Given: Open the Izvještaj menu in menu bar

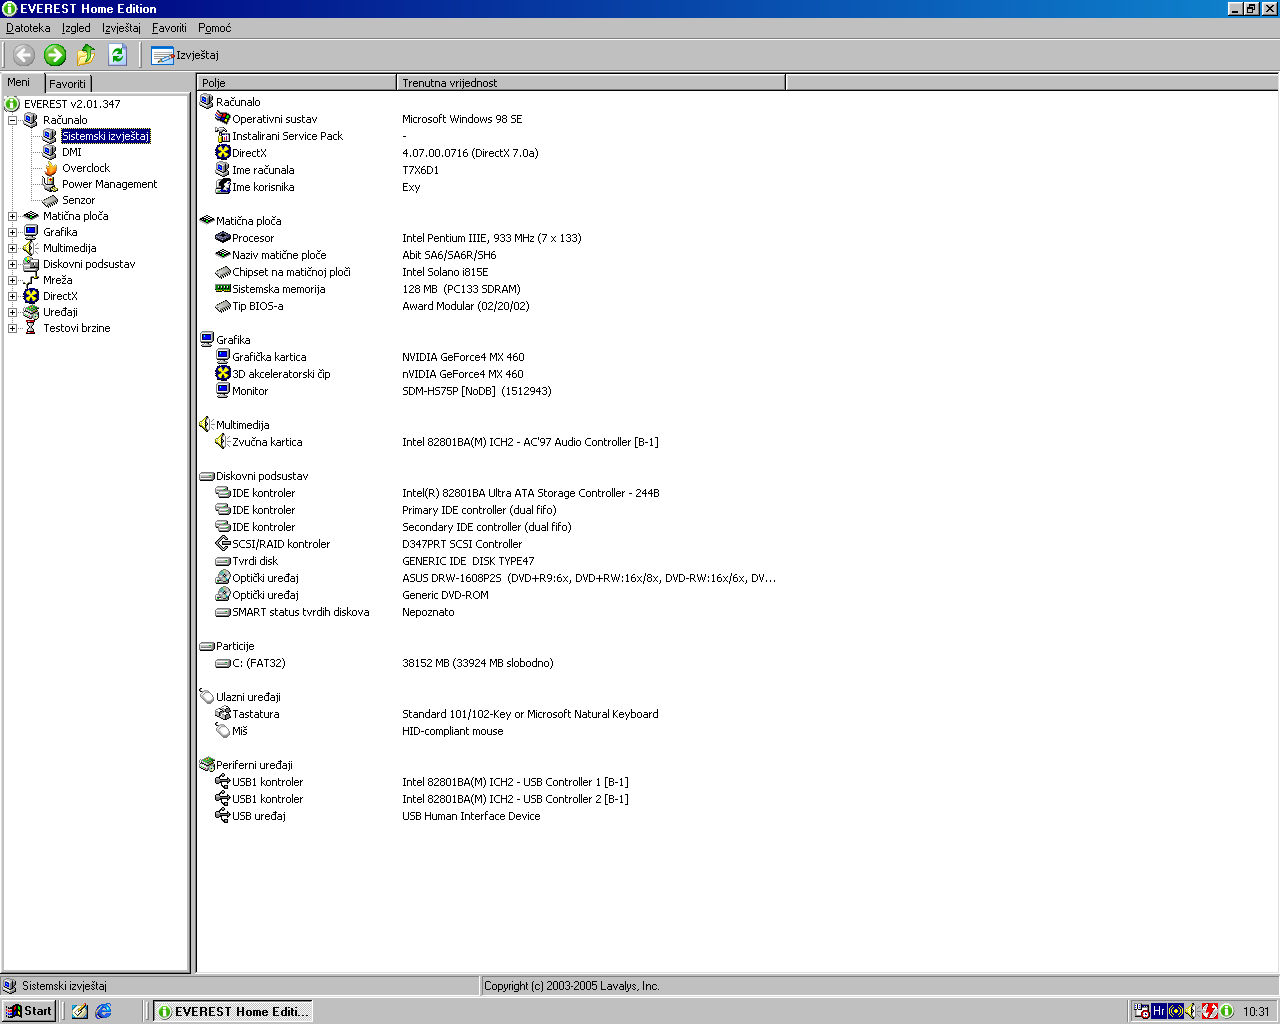Looking at the screenshot, I should [x=121, y=28].
